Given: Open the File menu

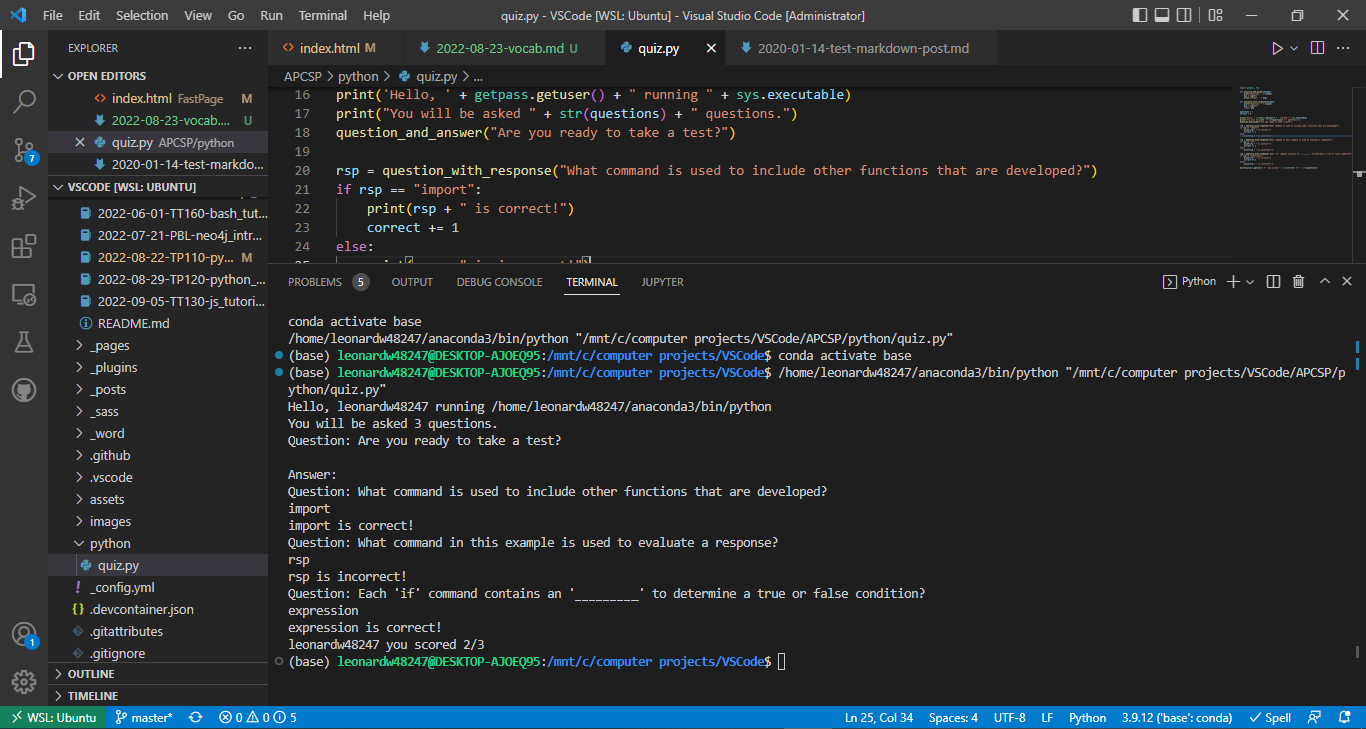Looking at the screenshot, I should point(53,16).
